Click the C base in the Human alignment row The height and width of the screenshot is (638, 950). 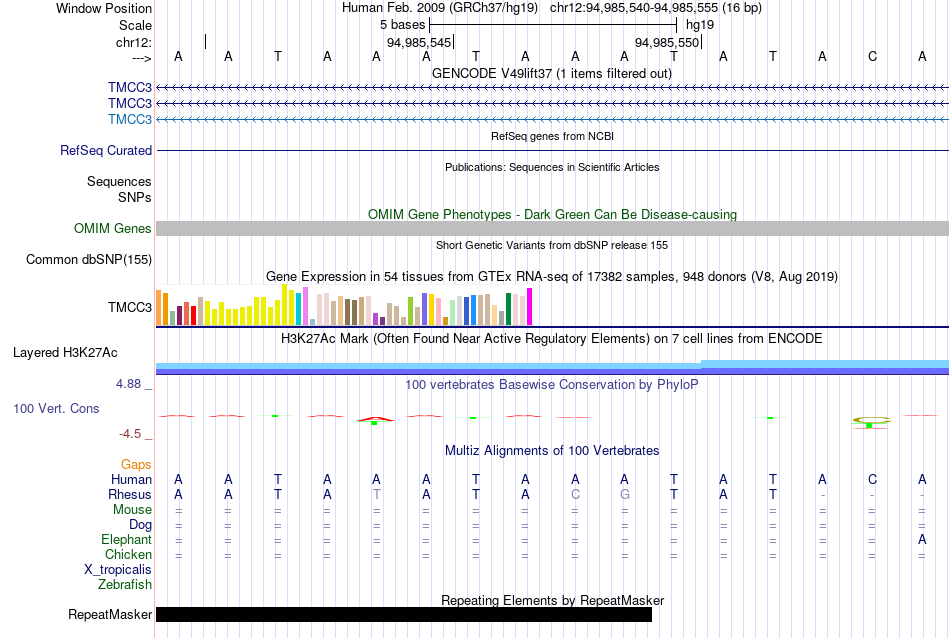(x=872, y=480)
